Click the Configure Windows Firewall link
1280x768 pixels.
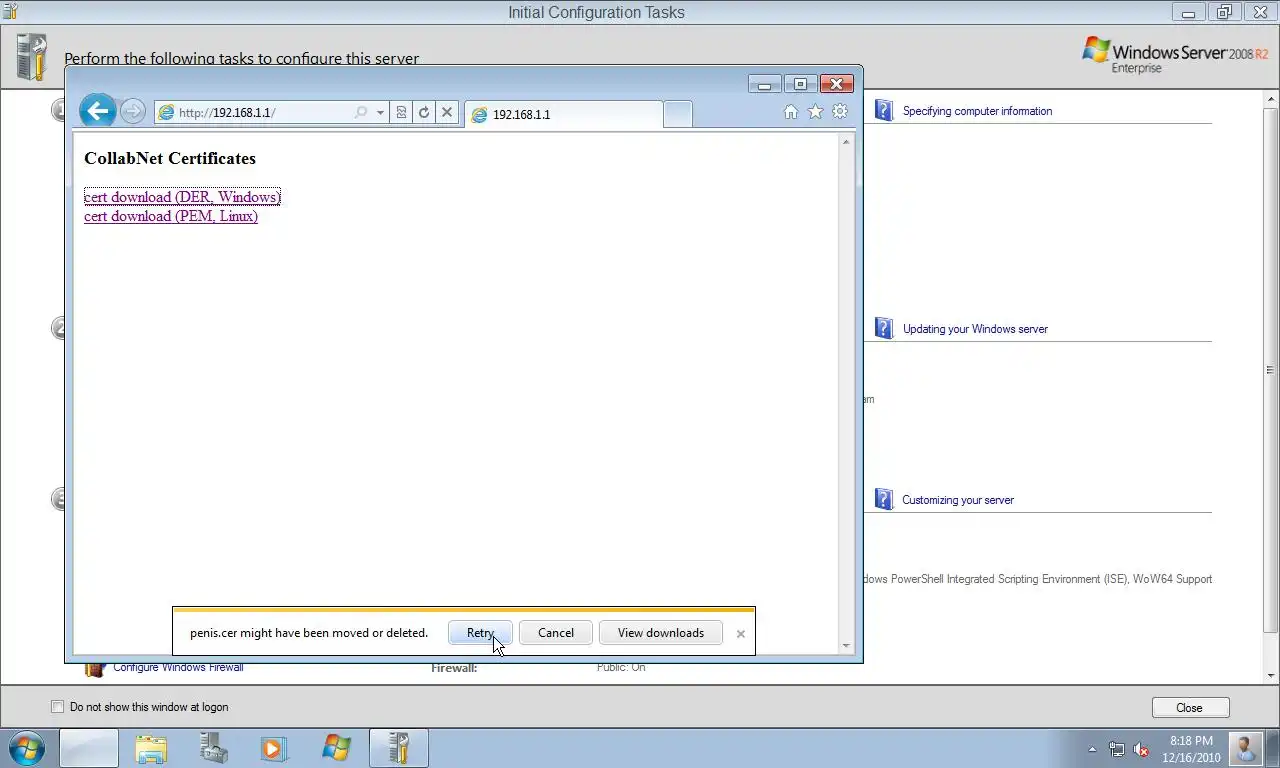(178, 667)
